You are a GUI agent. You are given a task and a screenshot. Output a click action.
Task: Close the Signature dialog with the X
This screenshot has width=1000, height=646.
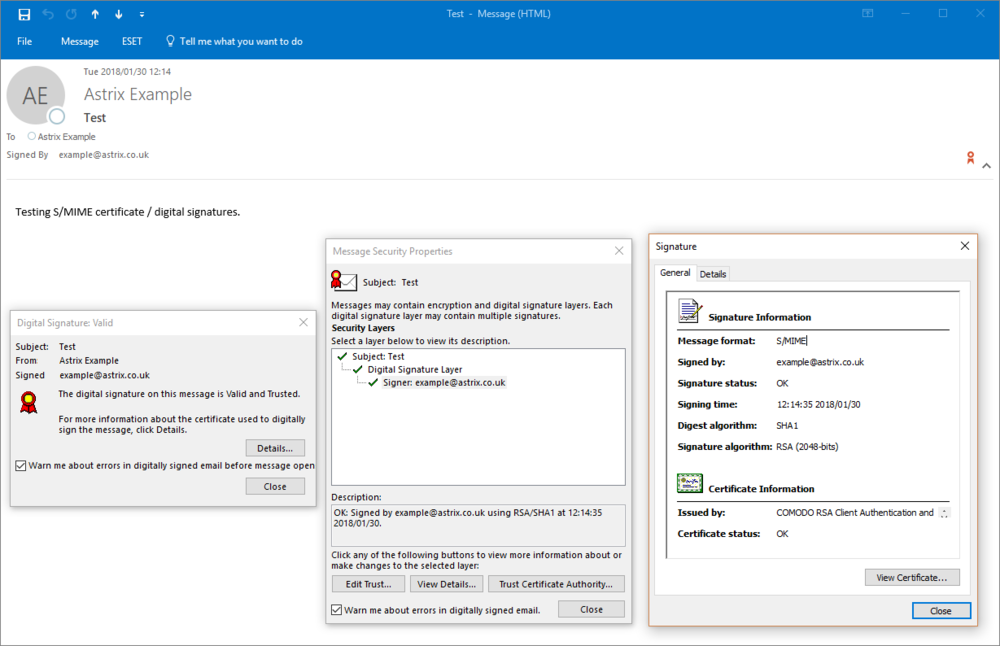965,246
